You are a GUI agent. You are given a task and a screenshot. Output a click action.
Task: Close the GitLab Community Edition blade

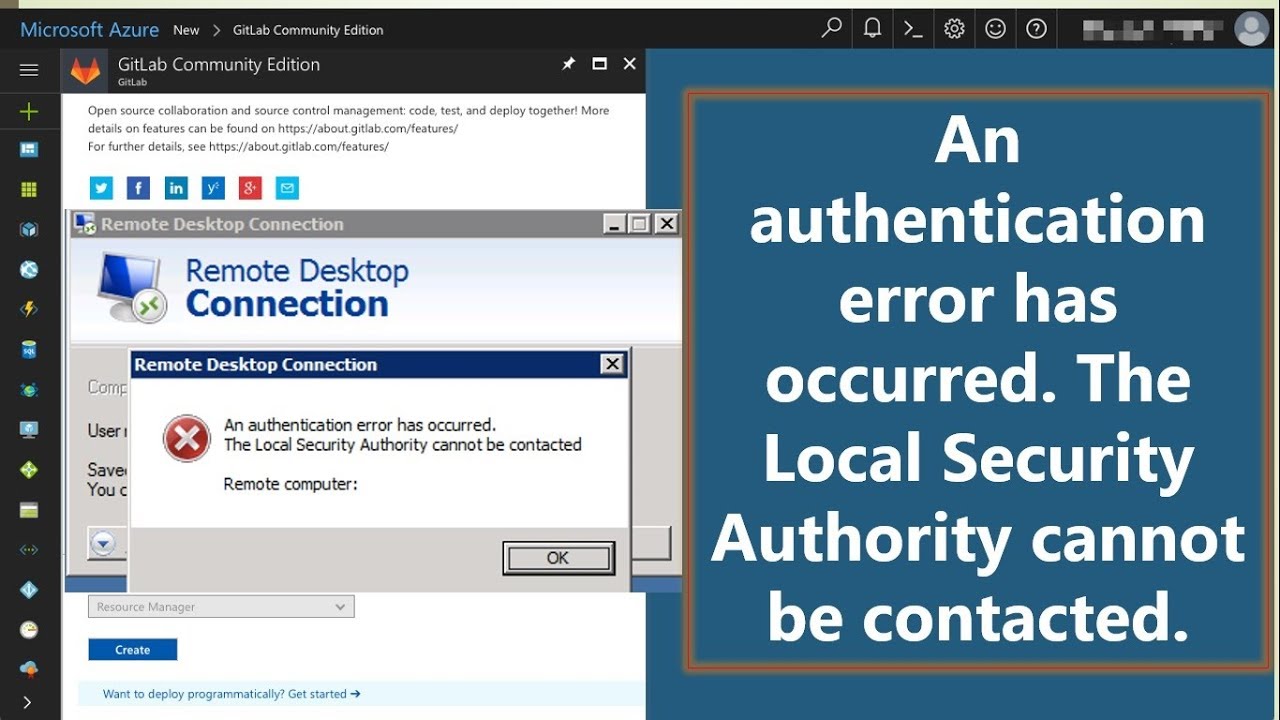[629, 64]
